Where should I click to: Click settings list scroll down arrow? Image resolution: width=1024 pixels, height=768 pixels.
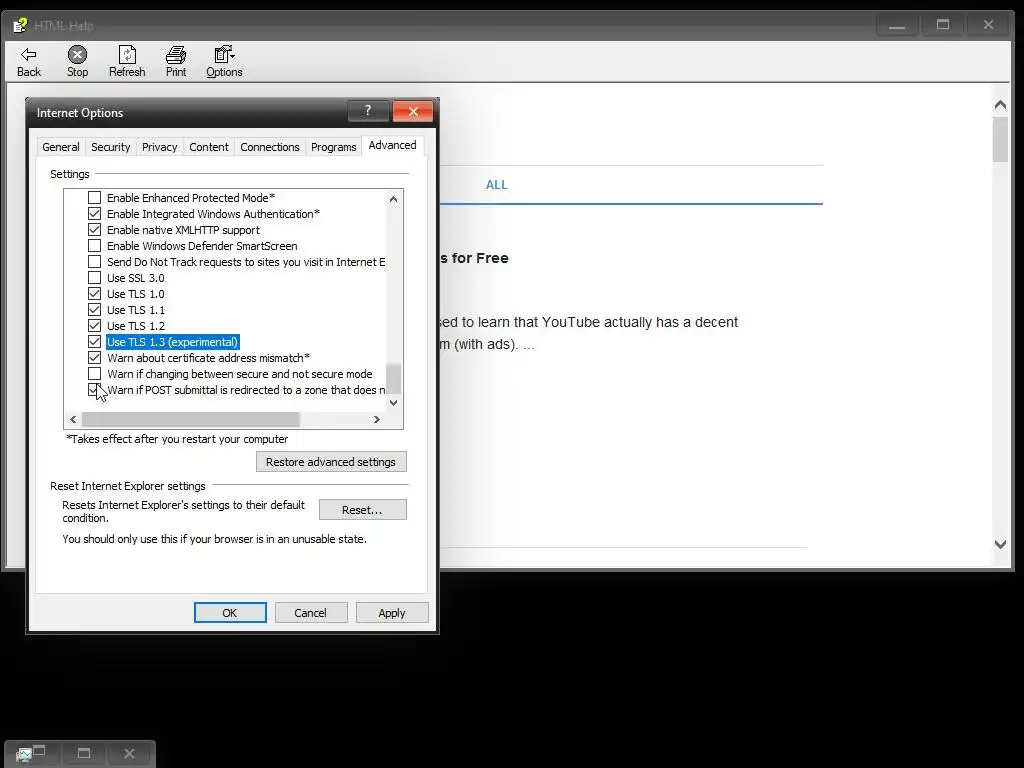(393, 403)
